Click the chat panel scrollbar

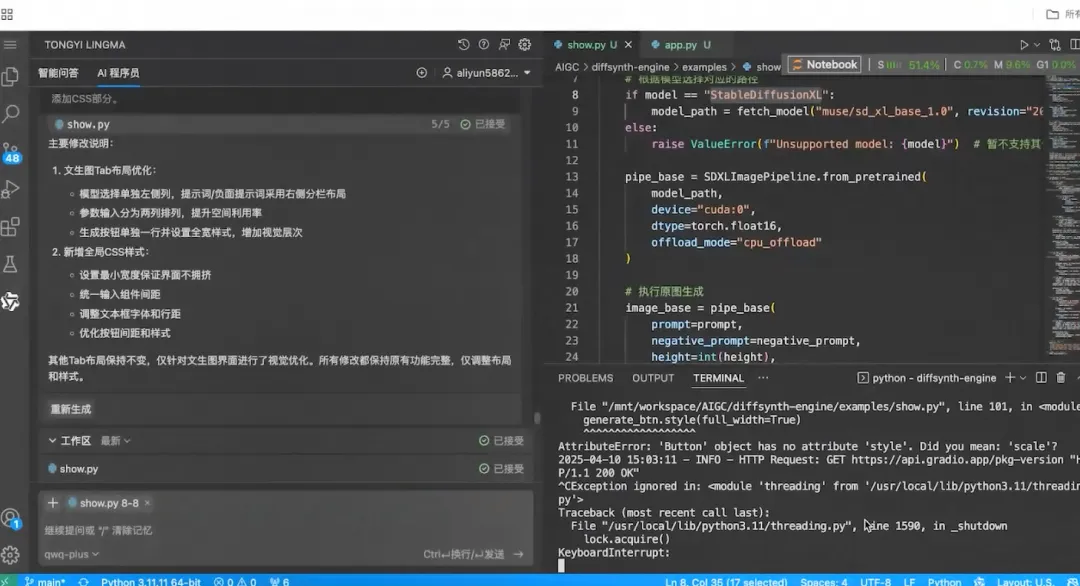(x=537, y=417)
